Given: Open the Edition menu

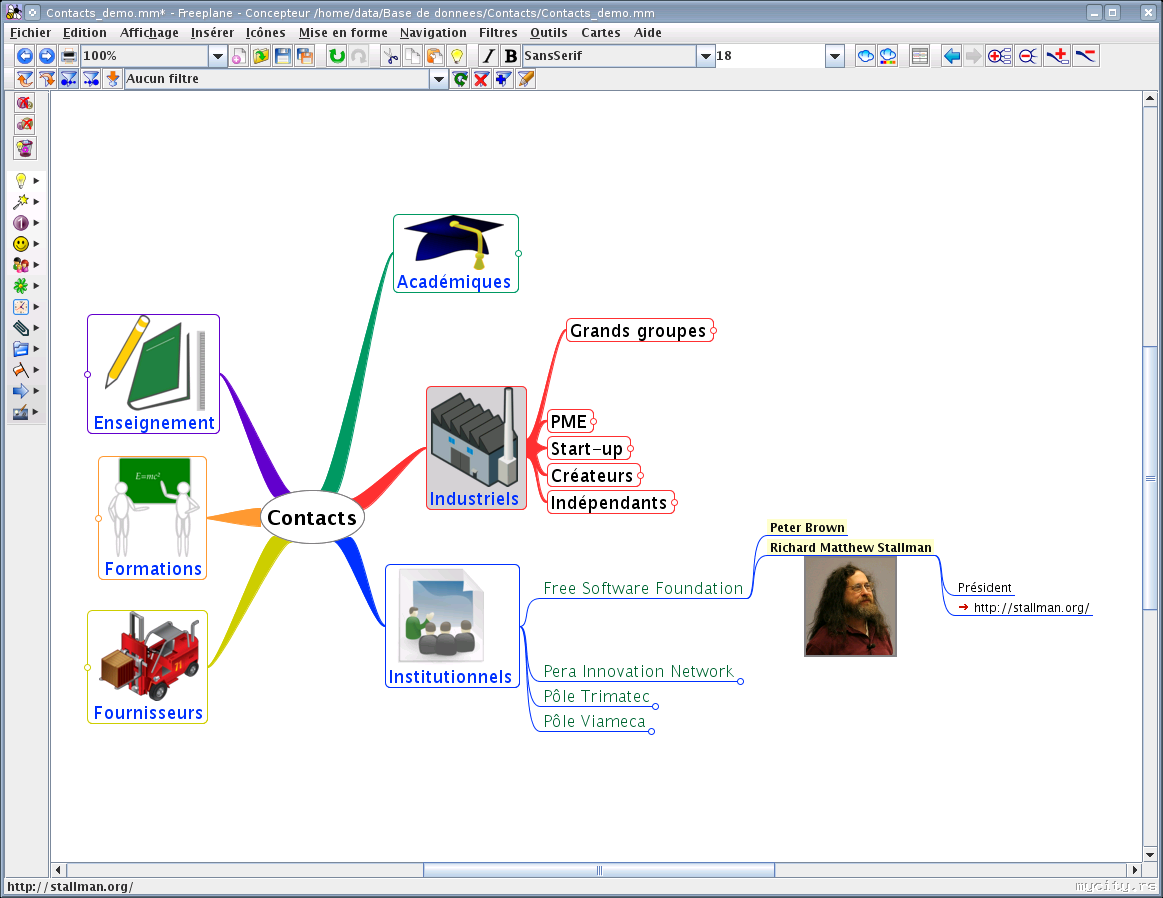Looking at the screenshot, I should point(85,33).
